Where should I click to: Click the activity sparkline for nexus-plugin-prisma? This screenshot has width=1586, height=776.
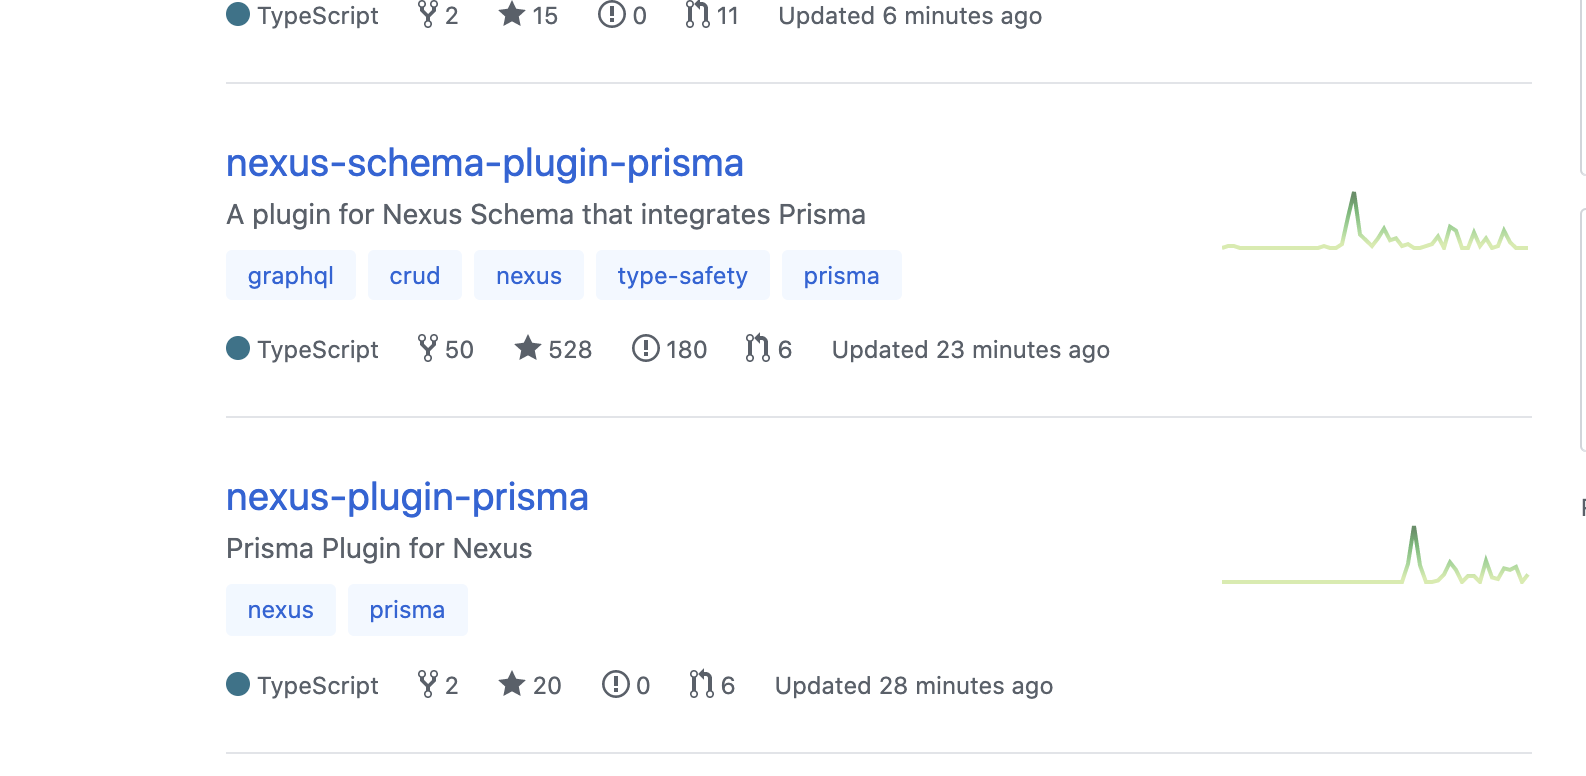pos(1375,560)
